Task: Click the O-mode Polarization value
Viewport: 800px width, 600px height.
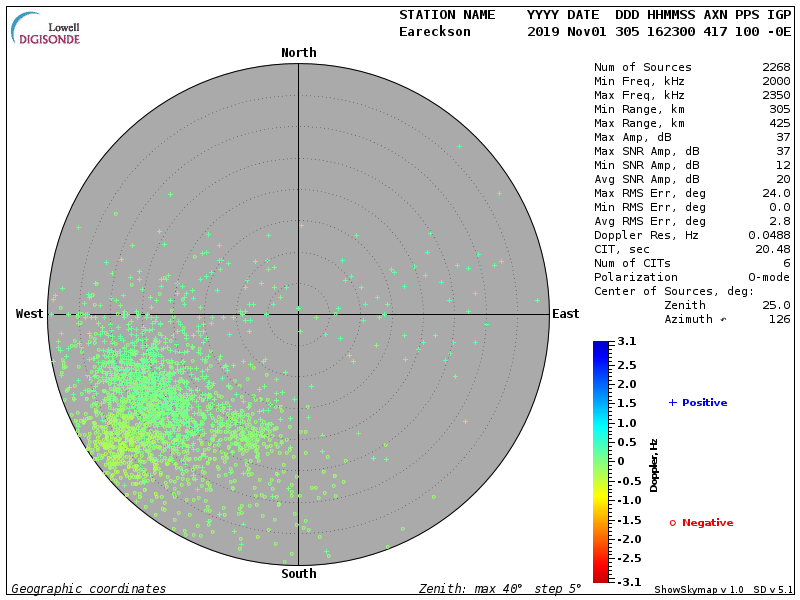Action: pos(766,277)
